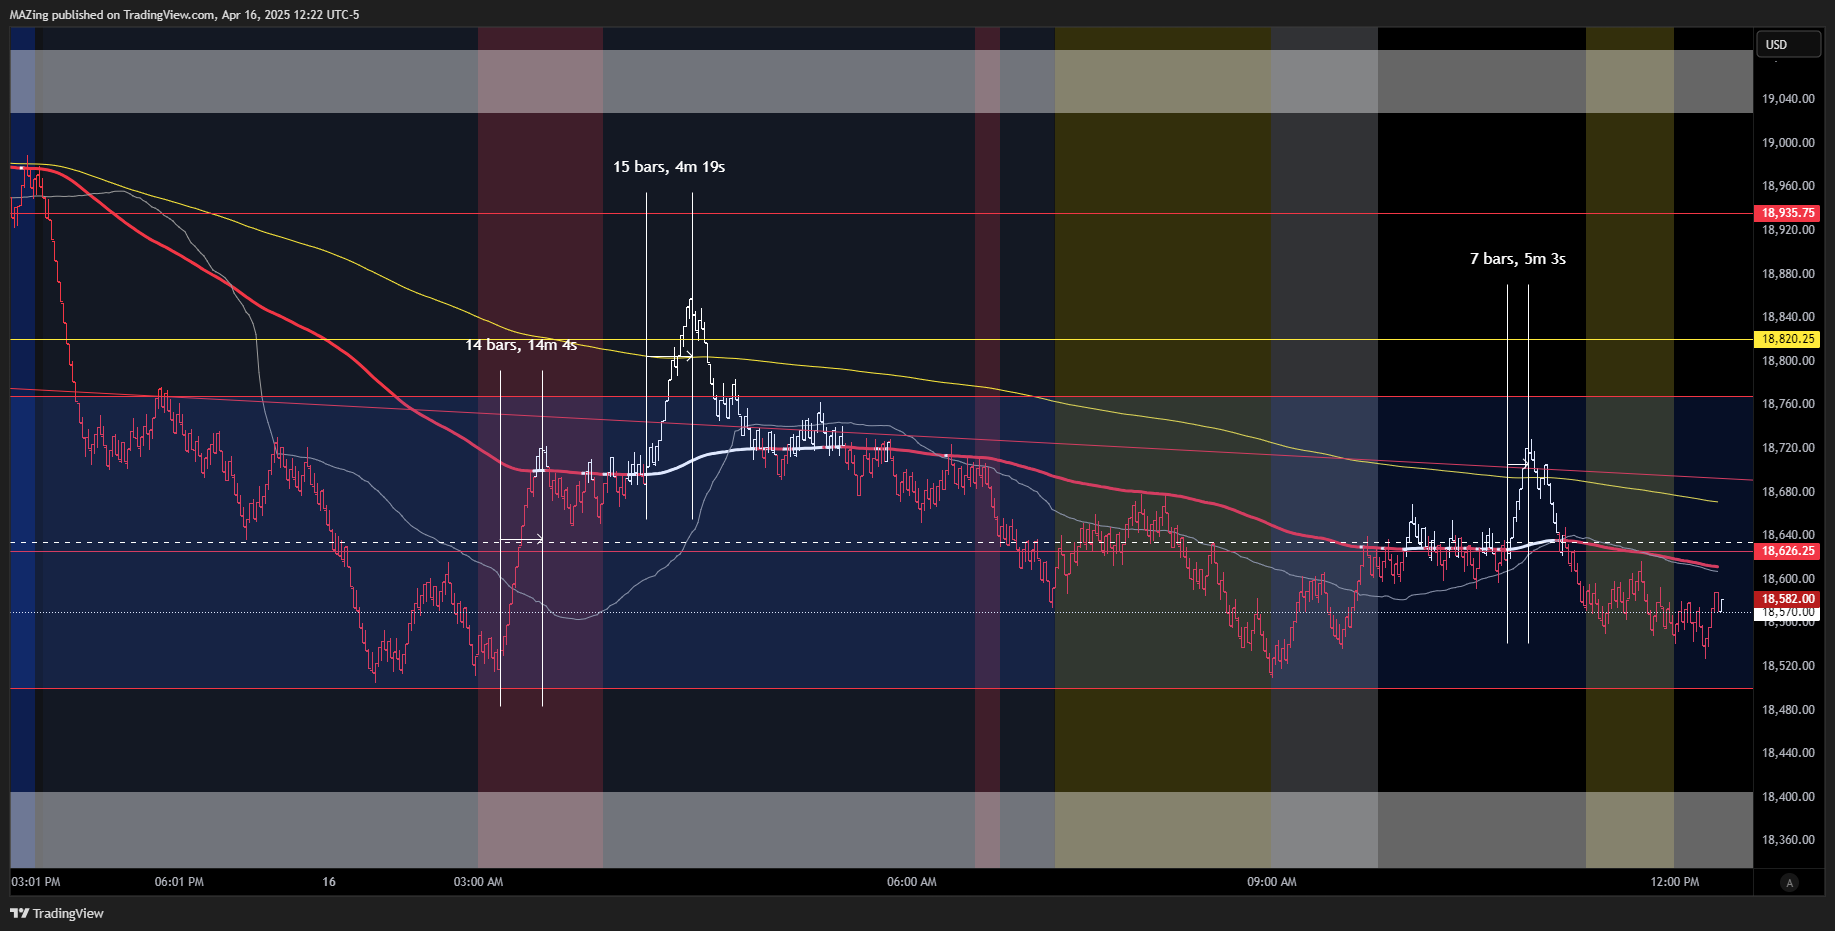Click the 19,000.00 price axis value
Image resolution: width=1835 pixels, height=931 pixels.
click(1788, 143)
